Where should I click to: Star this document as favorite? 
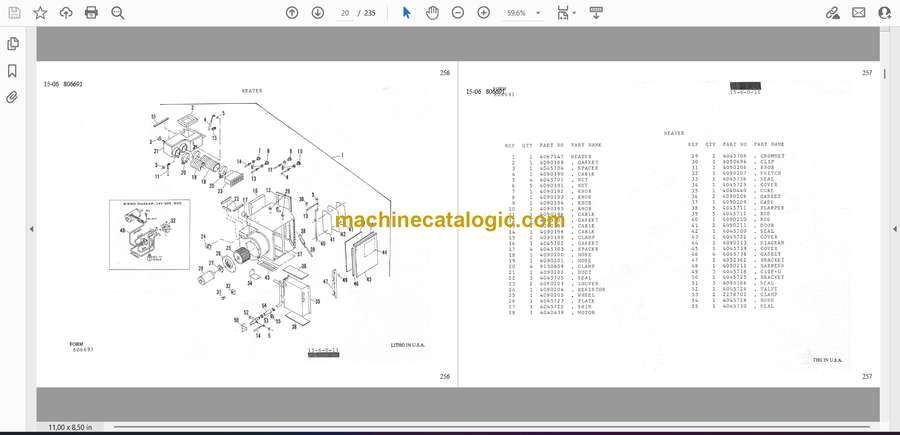[x=40, y=13]
